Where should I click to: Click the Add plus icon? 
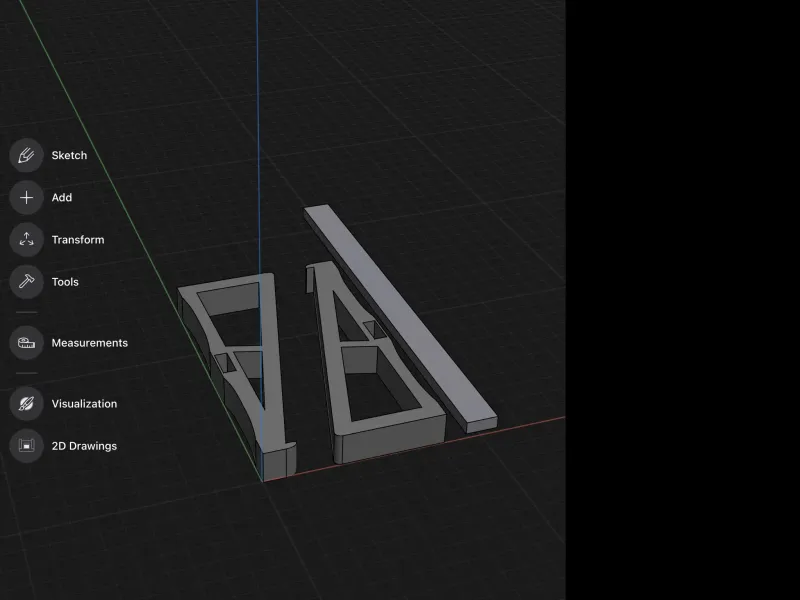coord(27,197)
